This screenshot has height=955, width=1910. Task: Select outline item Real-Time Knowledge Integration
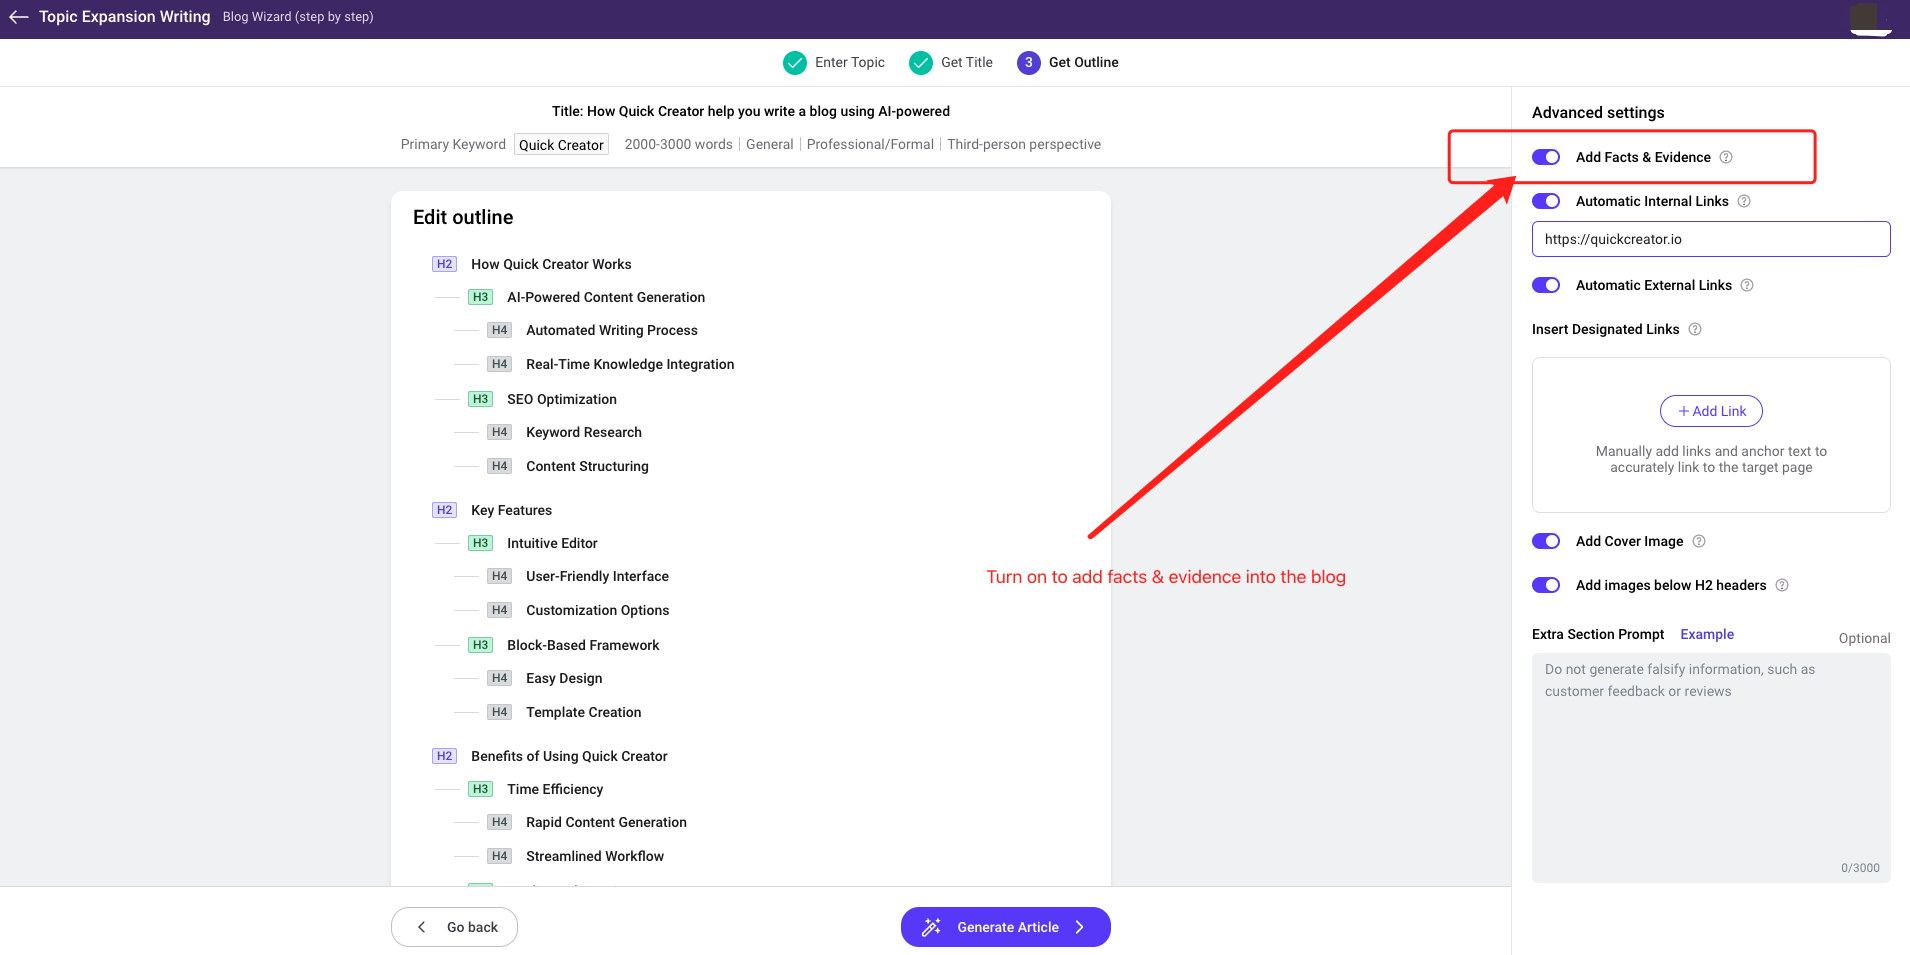pyautogui.click(x=630, y=364)
